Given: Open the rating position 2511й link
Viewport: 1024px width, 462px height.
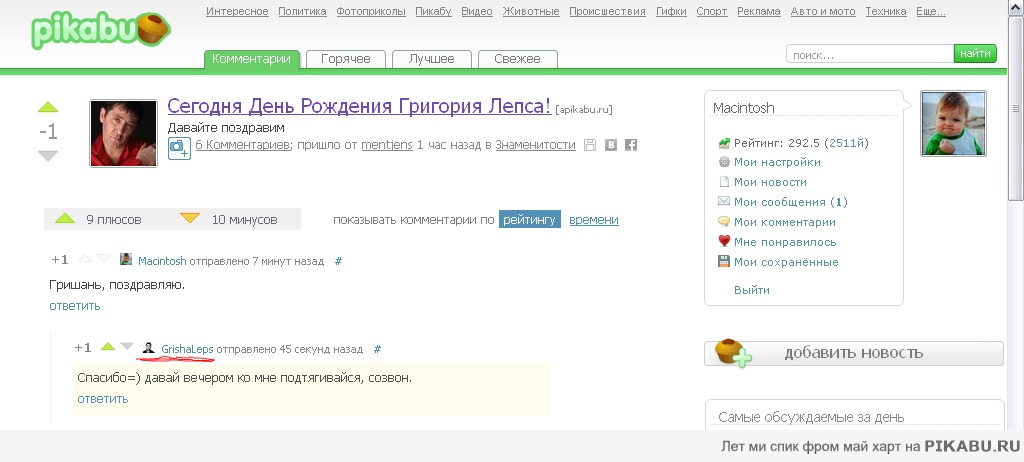Looking at the screenshot, I should [847, 142].
